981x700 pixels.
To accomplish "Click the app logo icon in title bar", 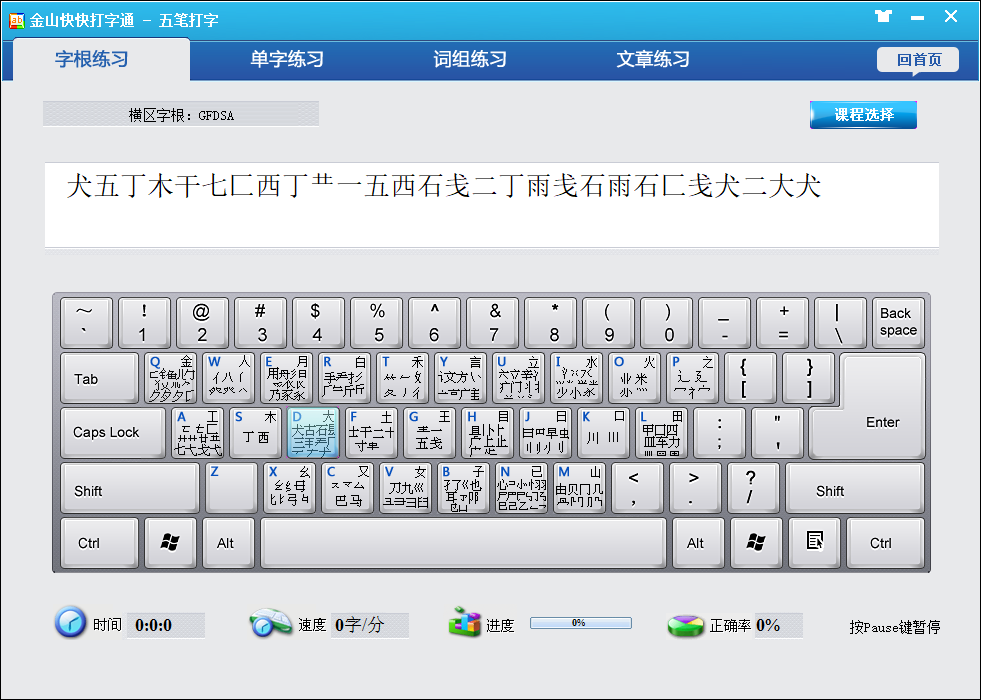I will [x=16, y=21].
